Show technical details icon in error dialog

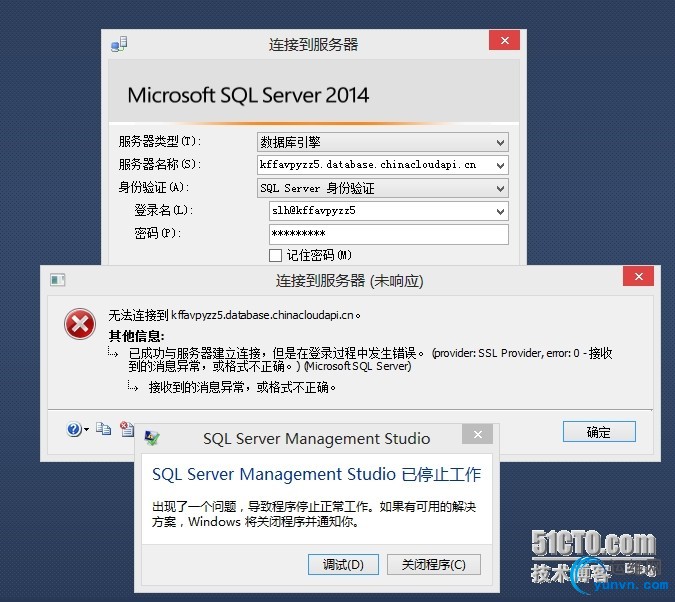127,428
